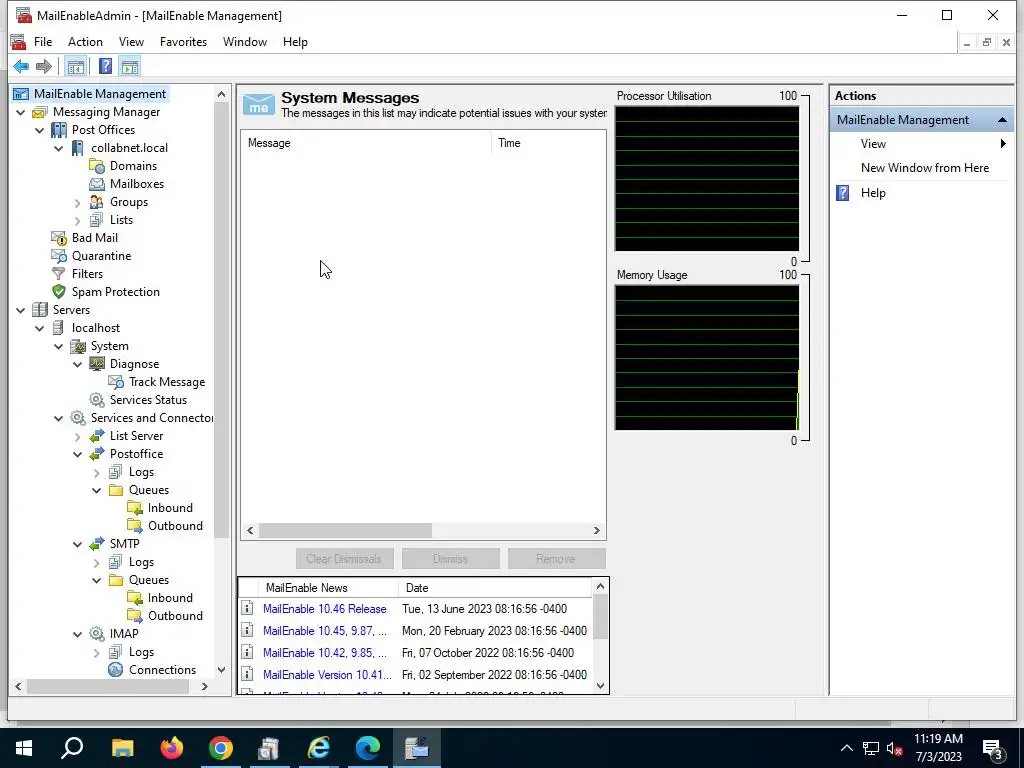Click the news list vertical scrollbar thumb
Image resolution: width=1024 pixels, height=768 pixels.
click(600, 618)
